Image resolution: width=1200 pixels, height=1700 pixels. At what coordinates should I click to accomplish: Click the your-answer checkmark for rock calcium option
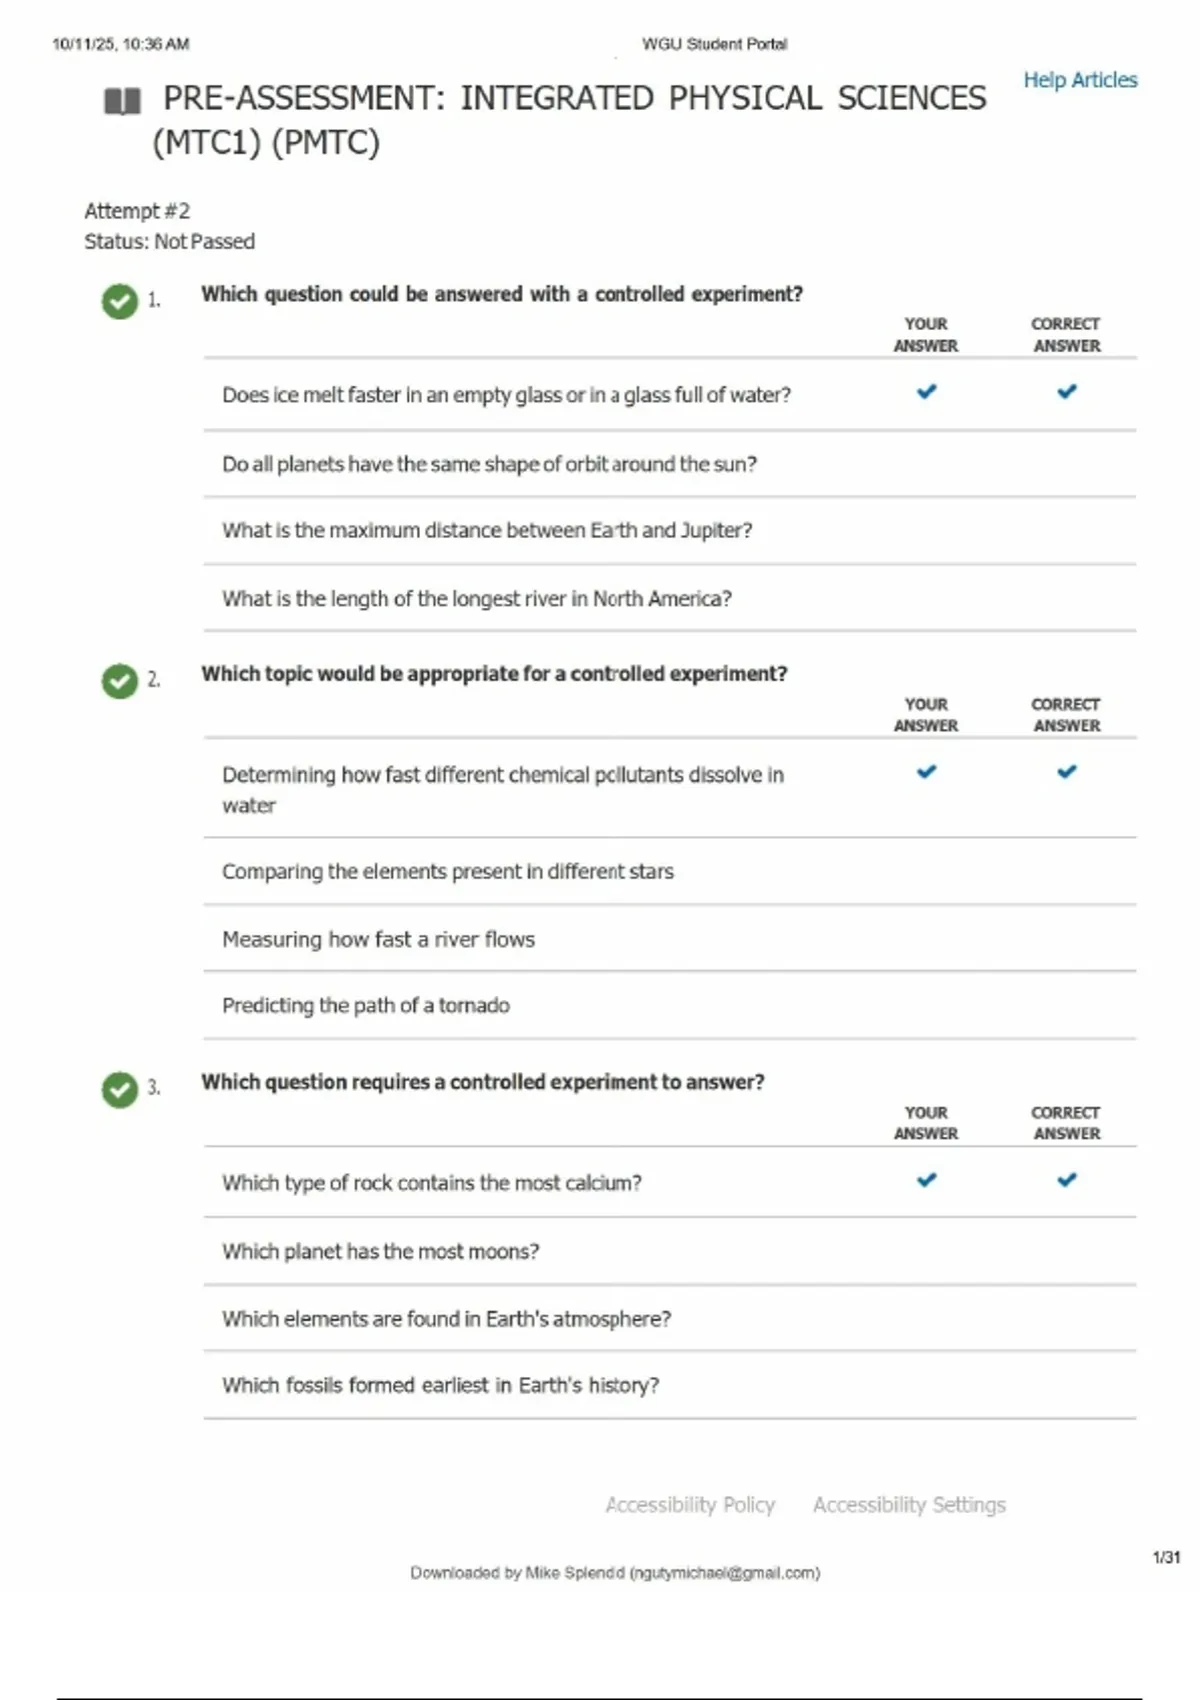(927, 1180)
